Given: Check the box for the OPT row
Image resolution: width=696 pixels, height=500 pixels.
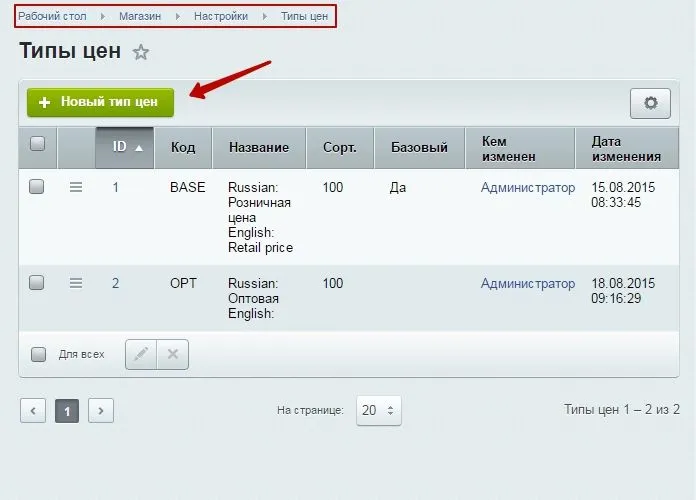Looking at the screenshot, I should point(37,283).
